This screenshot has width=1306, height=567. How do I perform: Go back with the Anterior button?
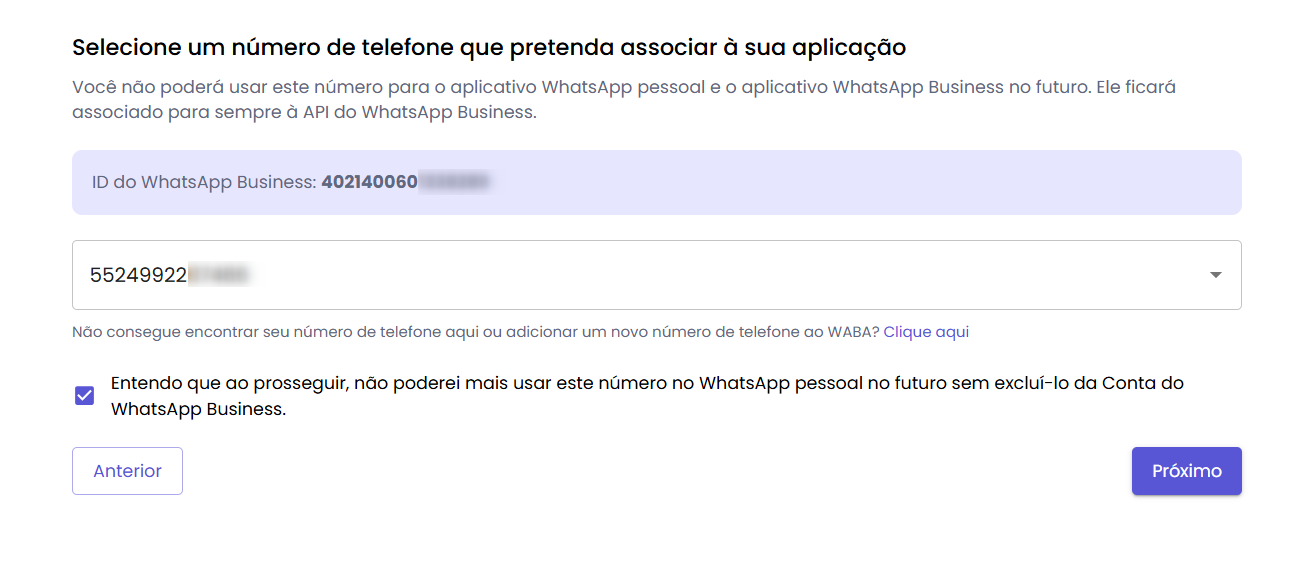[127, 471]
